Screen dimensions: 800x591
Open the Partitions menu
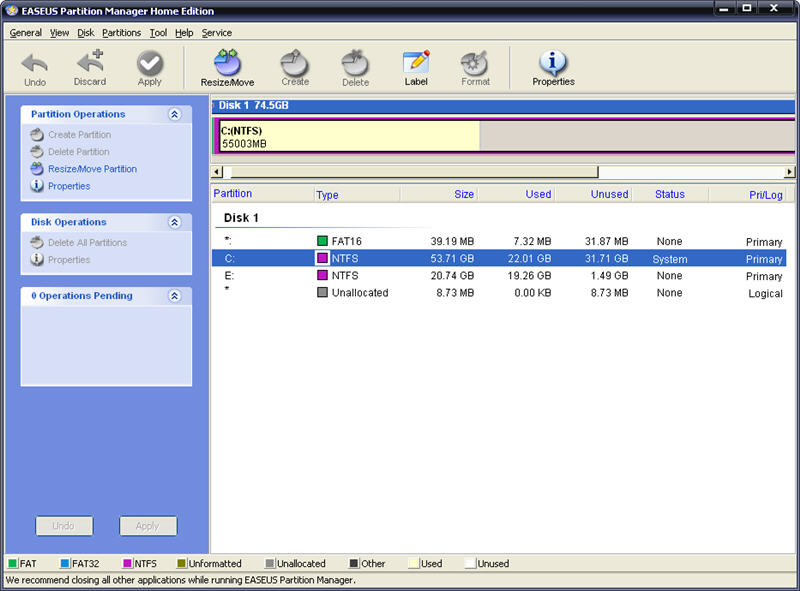point(121,33)
